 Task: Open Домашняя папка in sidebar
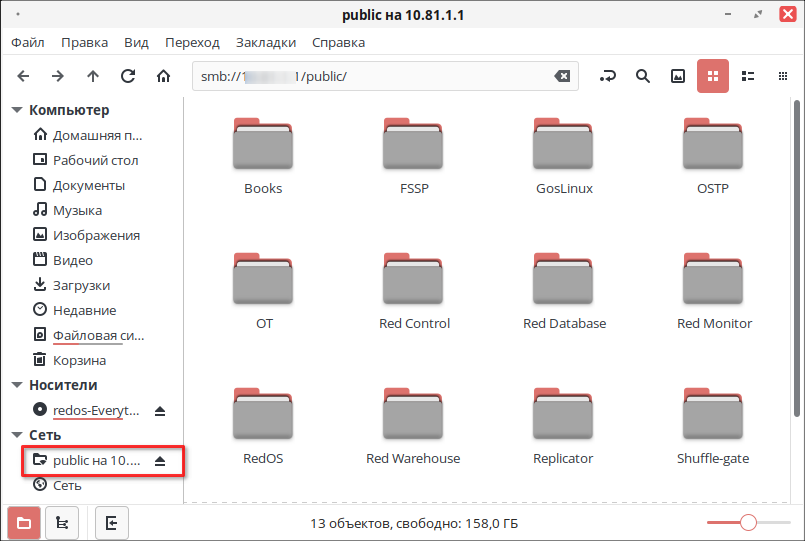tap(87, 135)
